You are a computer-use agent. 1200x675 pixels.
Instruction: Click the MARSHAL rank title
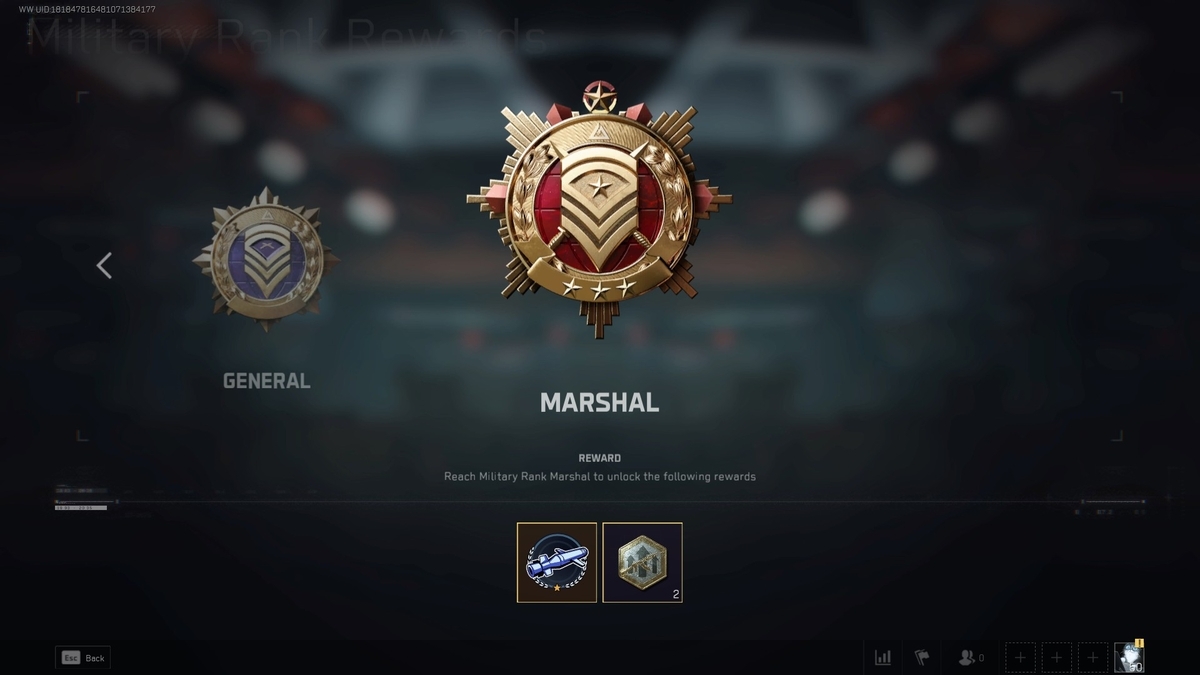click(x=599, y=403)
